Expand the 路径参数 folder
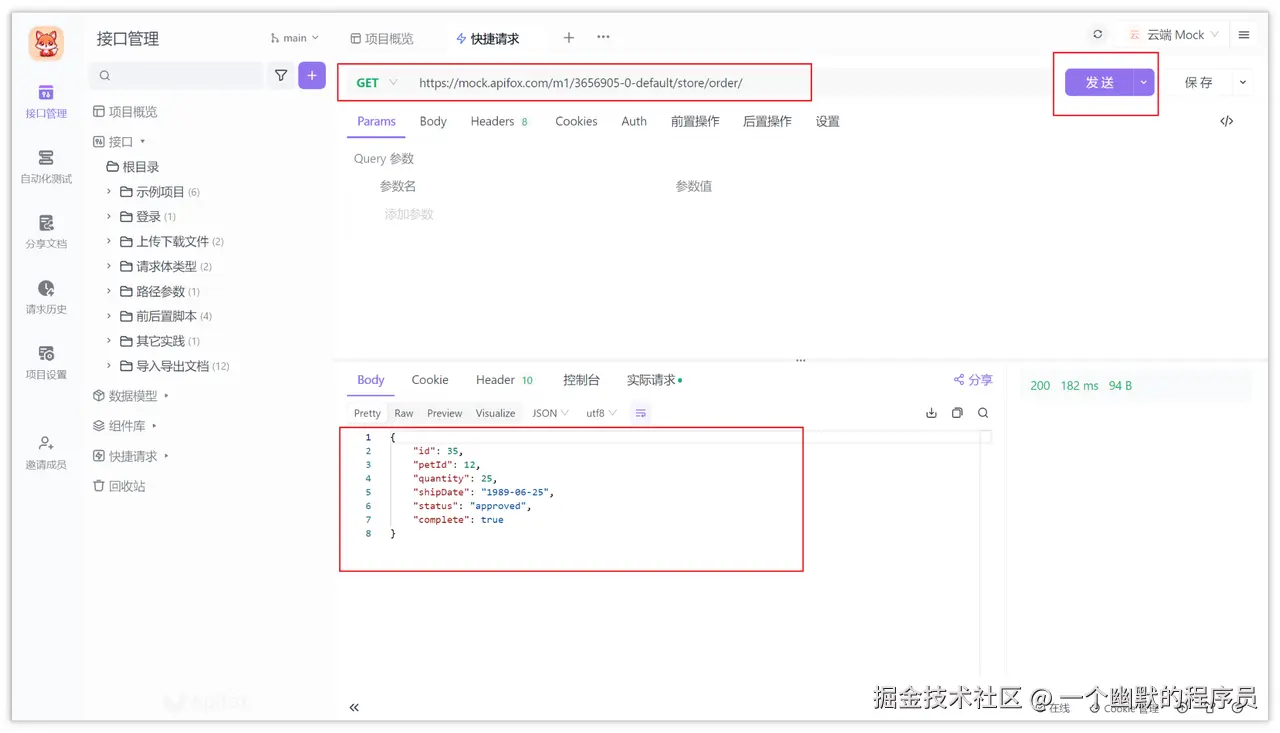The image size is (1280, 733). (x=109, y=291)
